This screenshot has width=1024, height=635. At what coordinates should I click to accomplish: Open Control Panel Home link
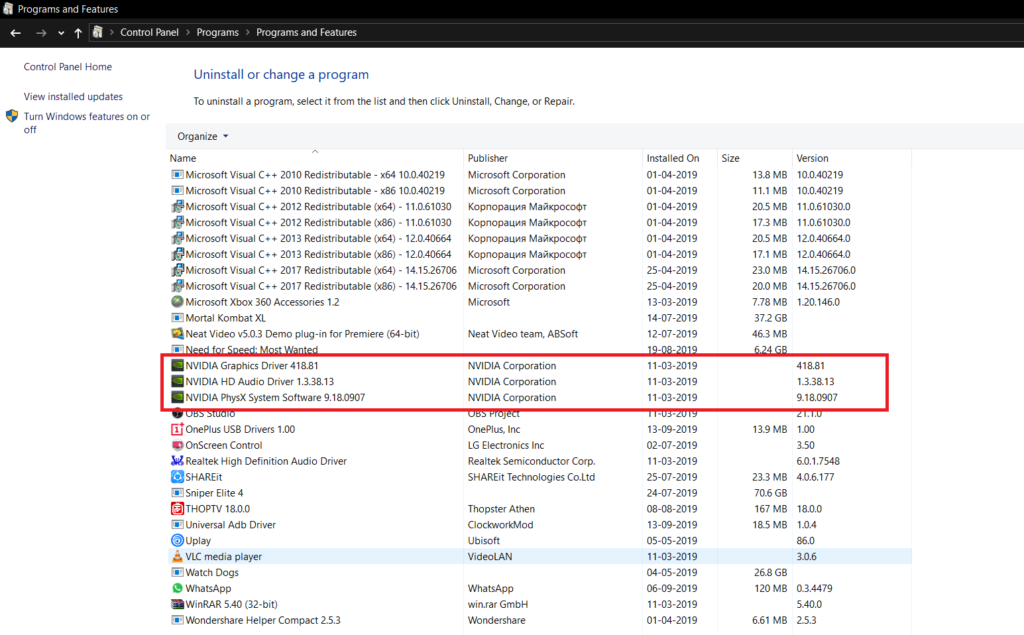click(68, 67)
